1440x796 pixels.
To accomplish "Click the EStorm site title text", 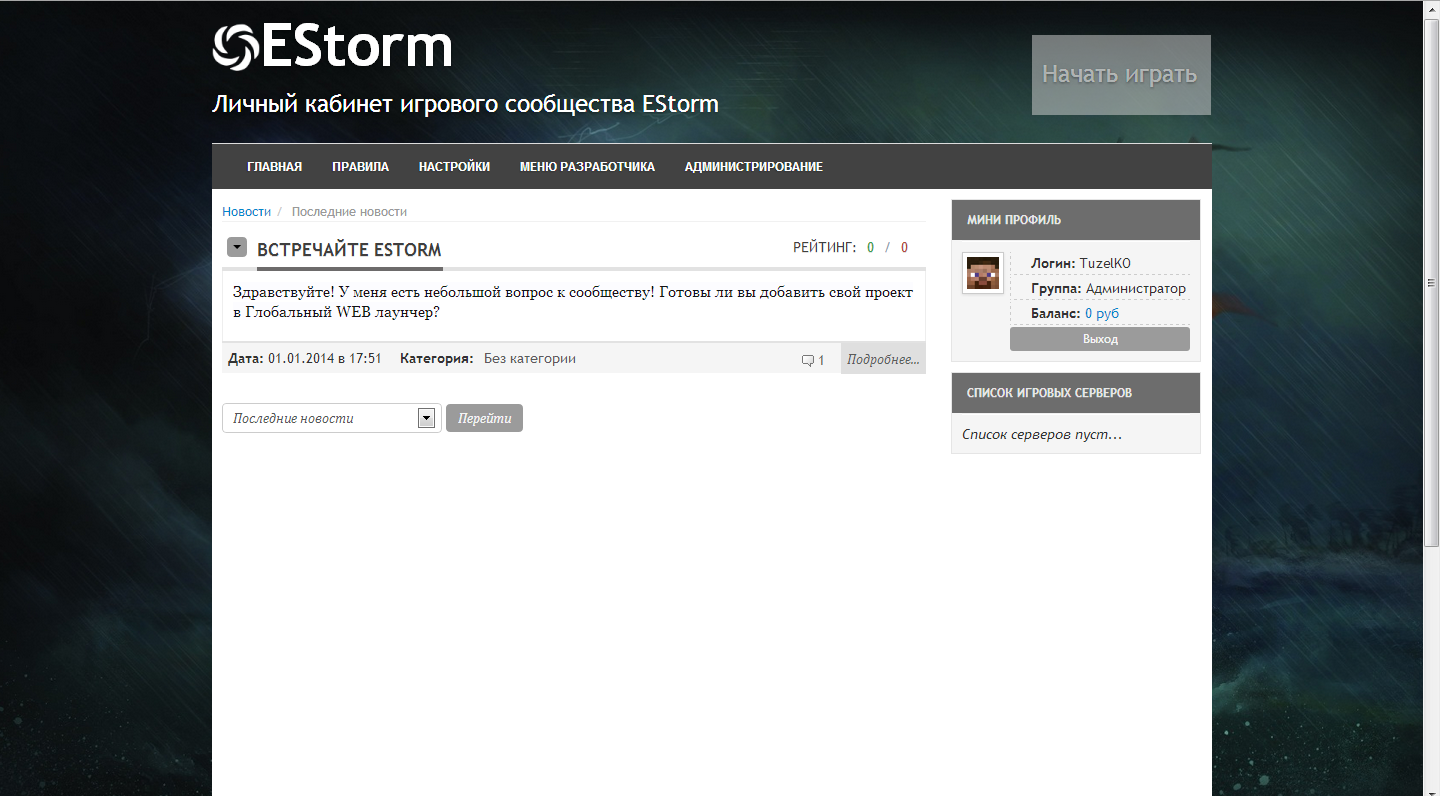I will click(x=357, y=47).
